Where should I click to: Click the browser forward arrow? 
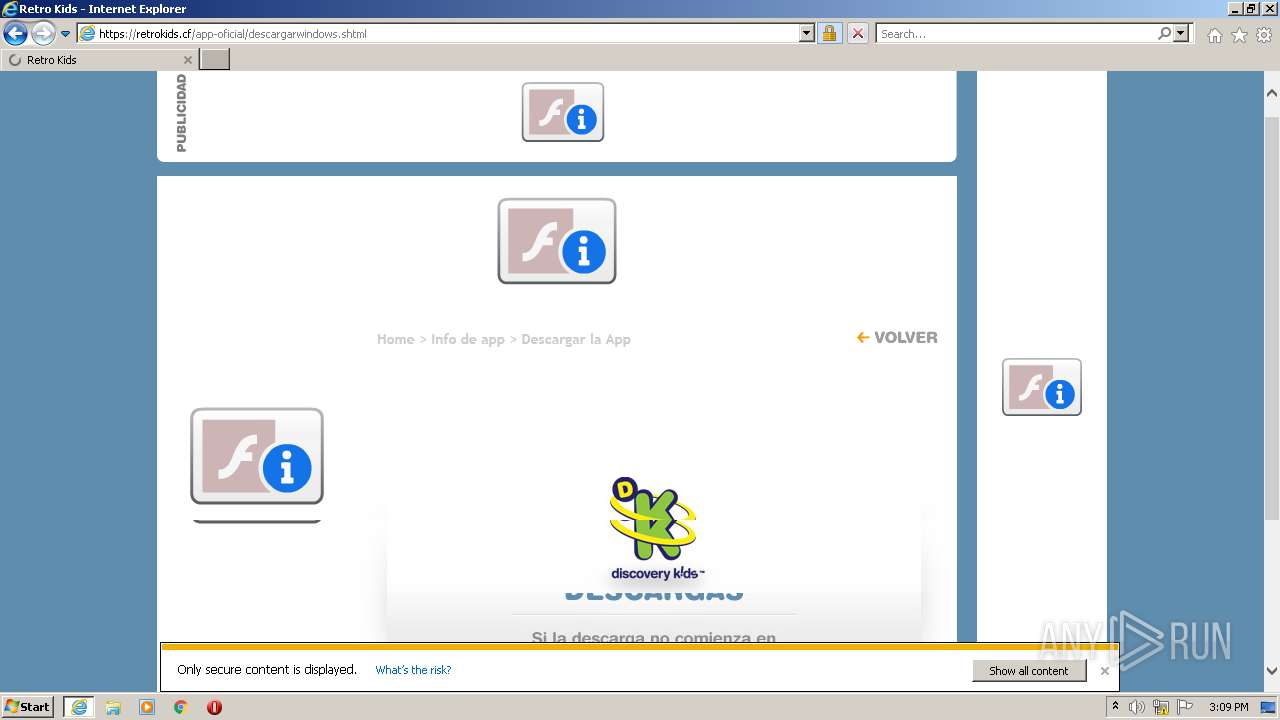click(x=43, y=34)
